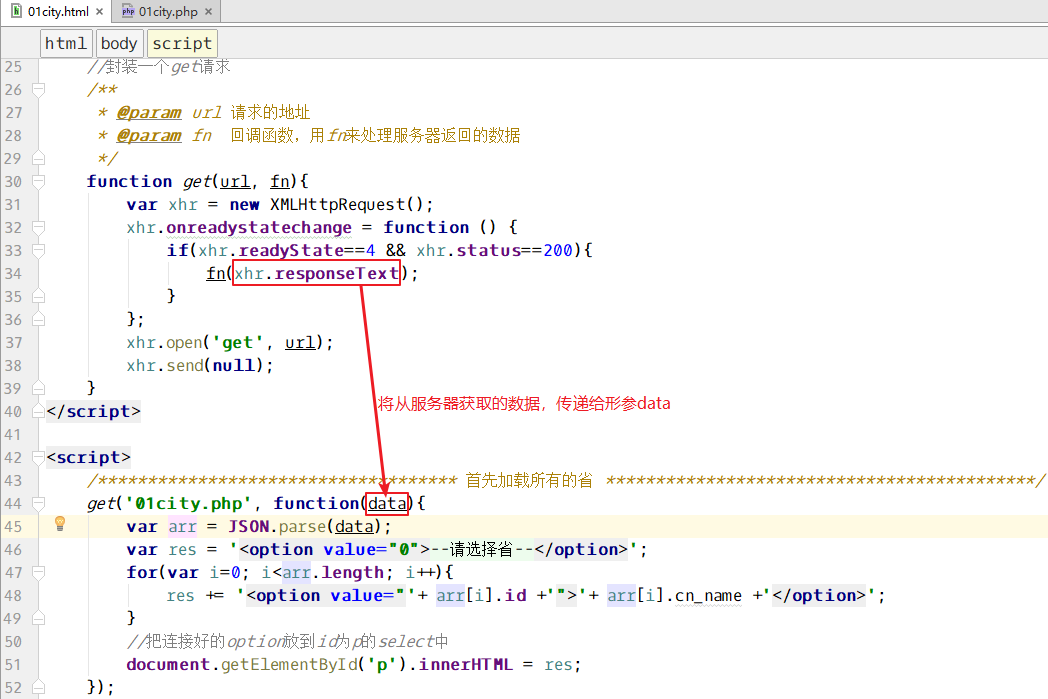Image resolution: width=1048 pixels, height=699 pixels.
Task: Click the '请选择省' option text on line 46
Action: point(481,549)
